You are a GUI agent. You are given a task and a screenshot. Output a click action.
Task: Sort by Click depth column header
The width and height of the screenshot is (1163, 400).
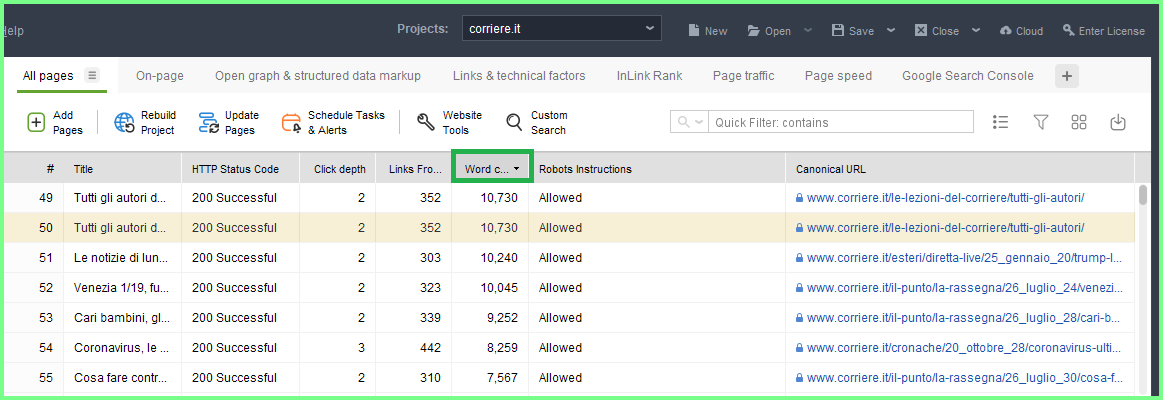(x=337, y=169)
